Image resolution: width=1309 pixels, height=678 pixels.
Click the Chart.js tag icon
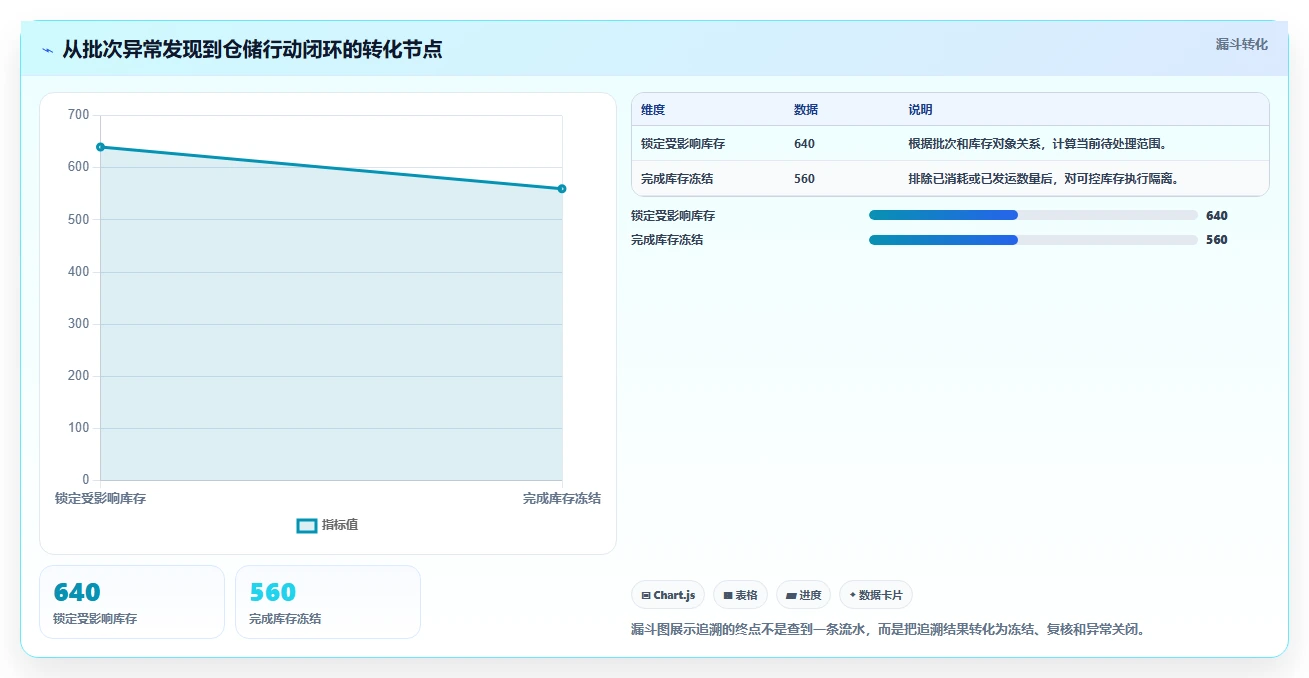[x=646, y=595]
